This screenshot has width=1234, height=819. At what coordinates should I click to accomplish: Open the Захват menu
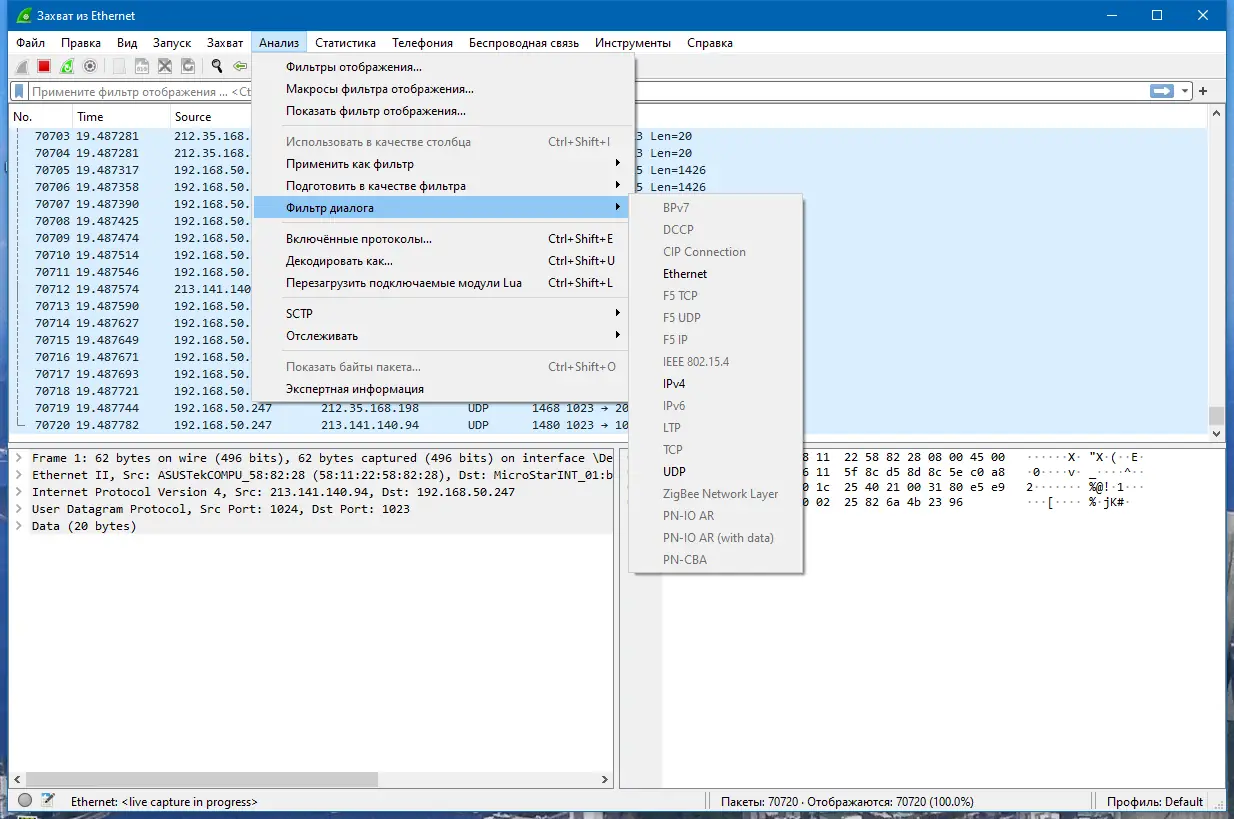(225, 43)
